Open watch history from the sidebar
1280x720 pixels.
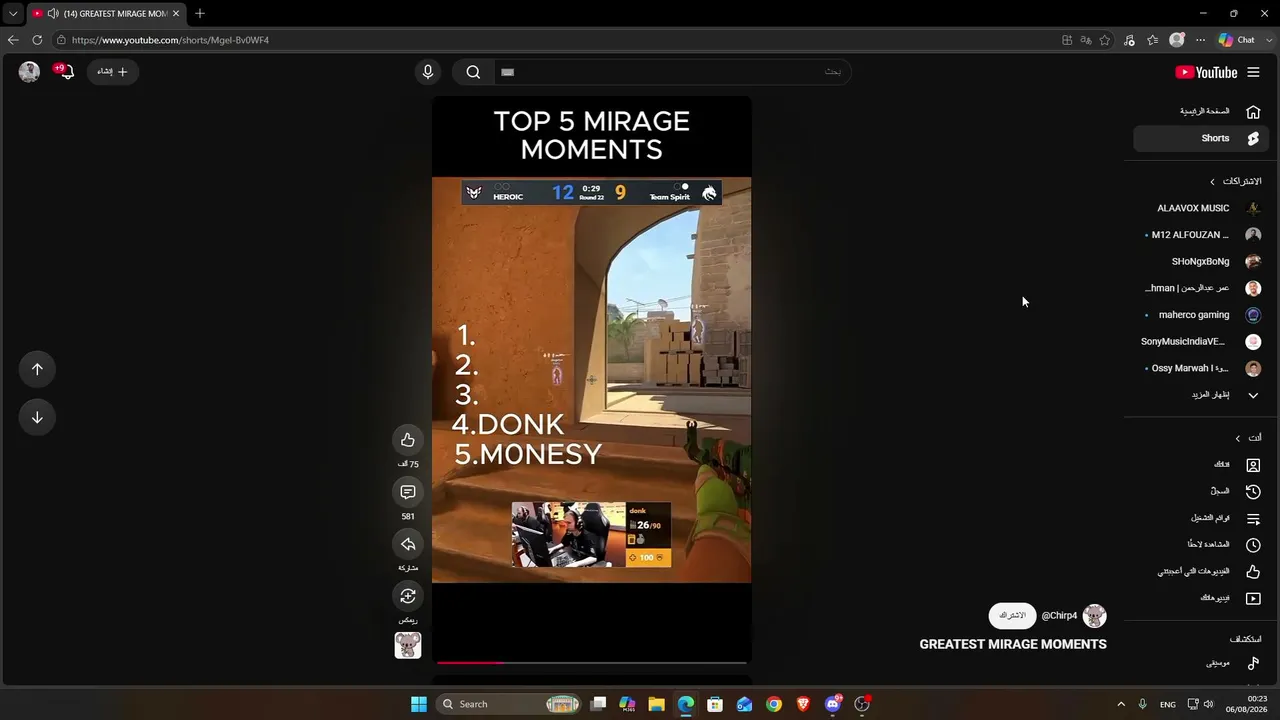pos(1201,491)
